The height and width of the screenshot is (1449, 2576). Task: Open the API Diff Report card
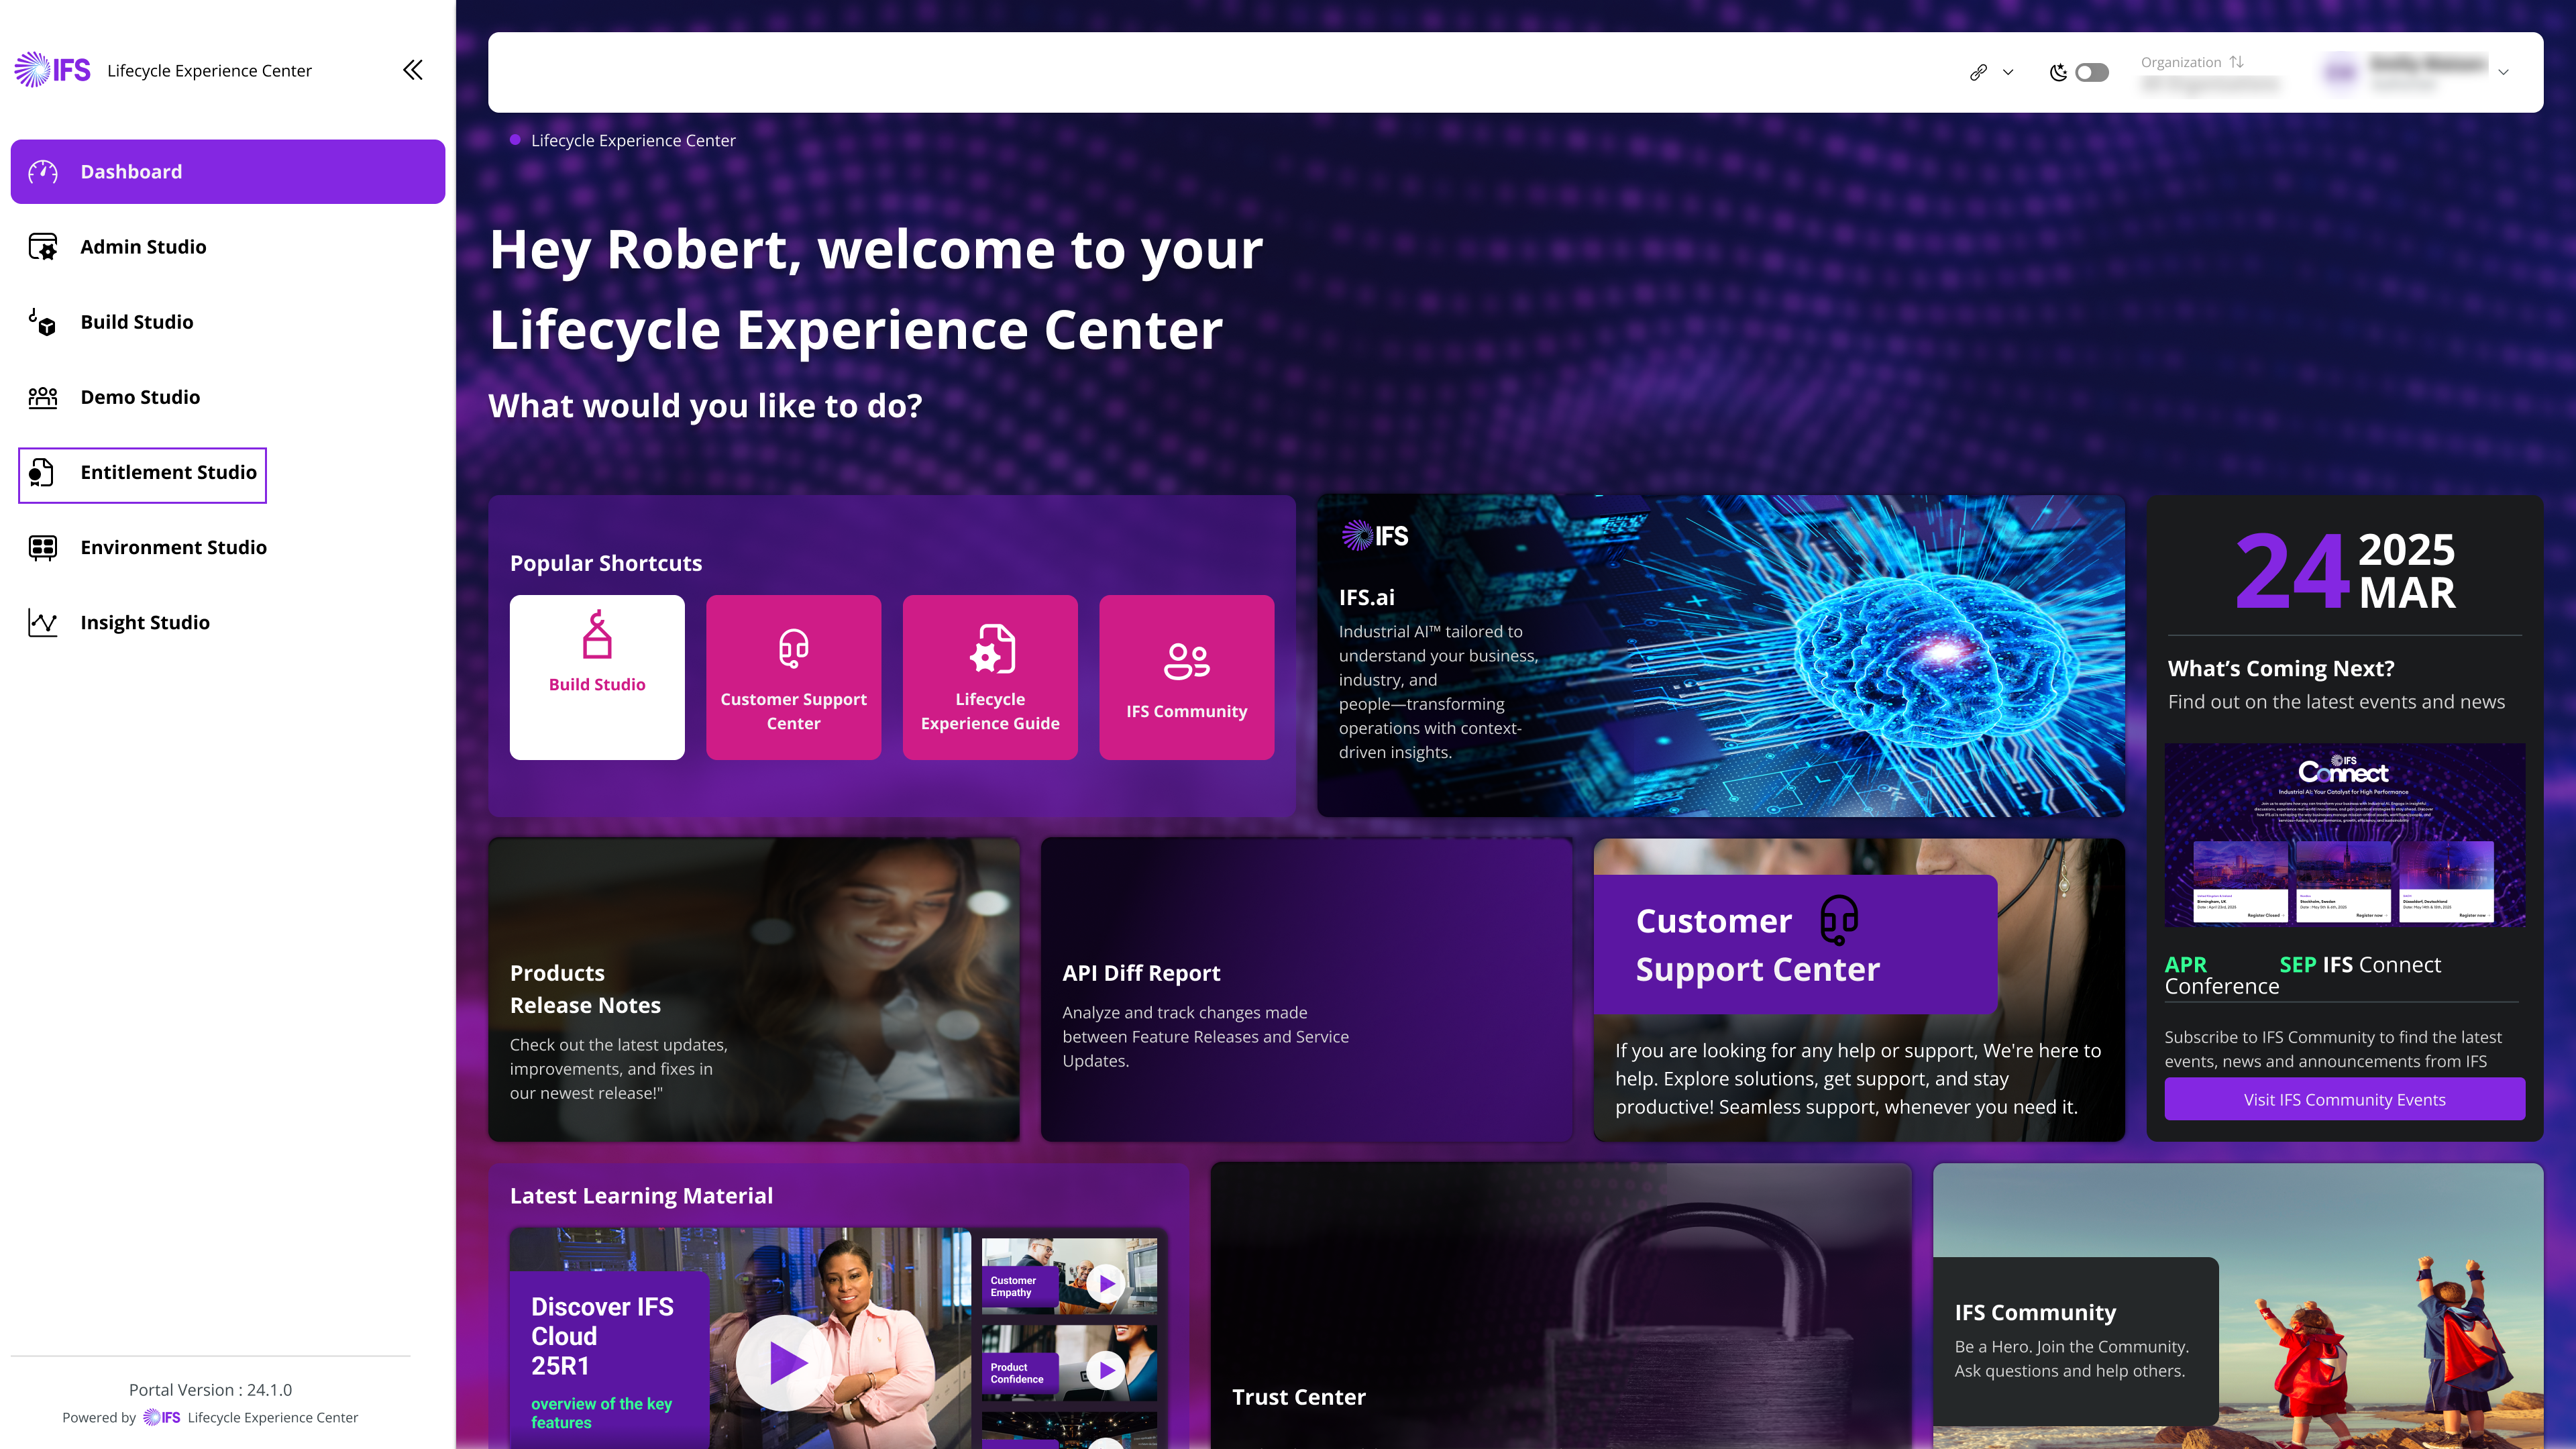point(1306,989)
